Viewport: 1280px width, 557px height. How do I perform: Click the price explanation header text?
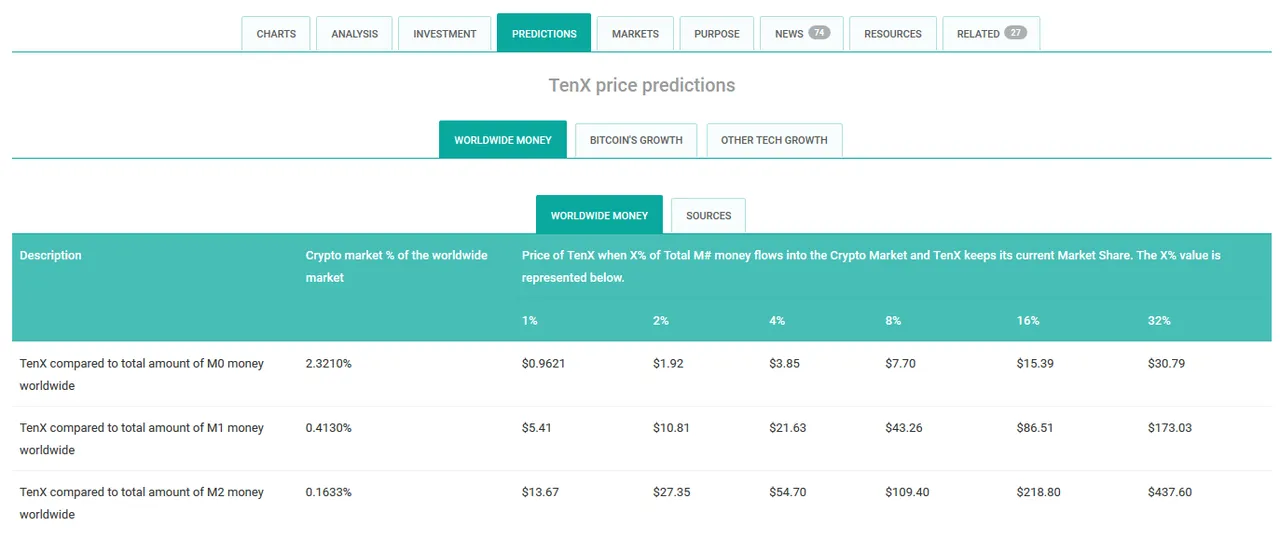click(871, 266)
